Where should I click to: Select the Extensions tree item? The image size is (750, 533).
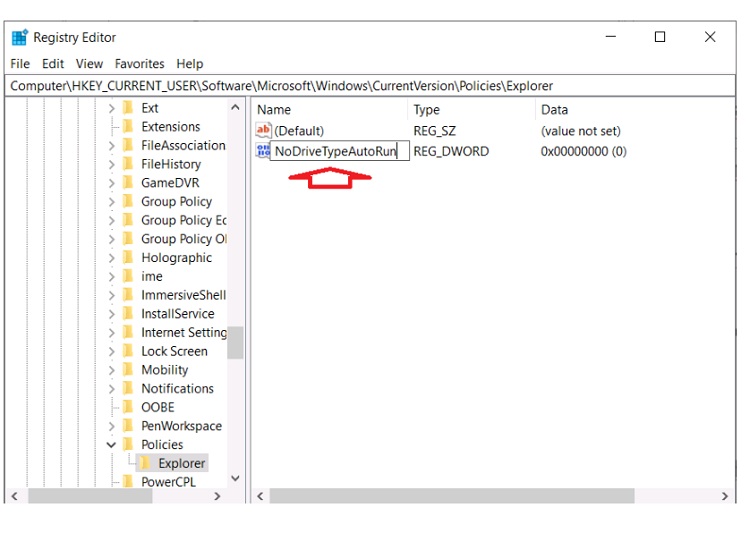[x=171, y=127]
